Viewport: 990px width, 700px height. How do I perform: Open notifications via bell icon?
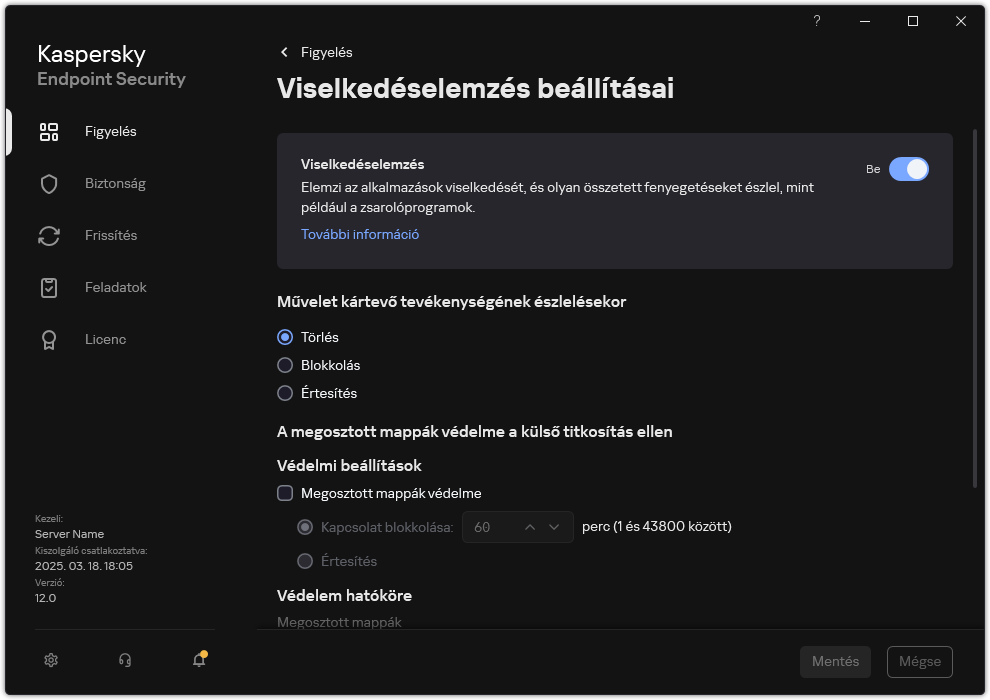pos(198,661)
